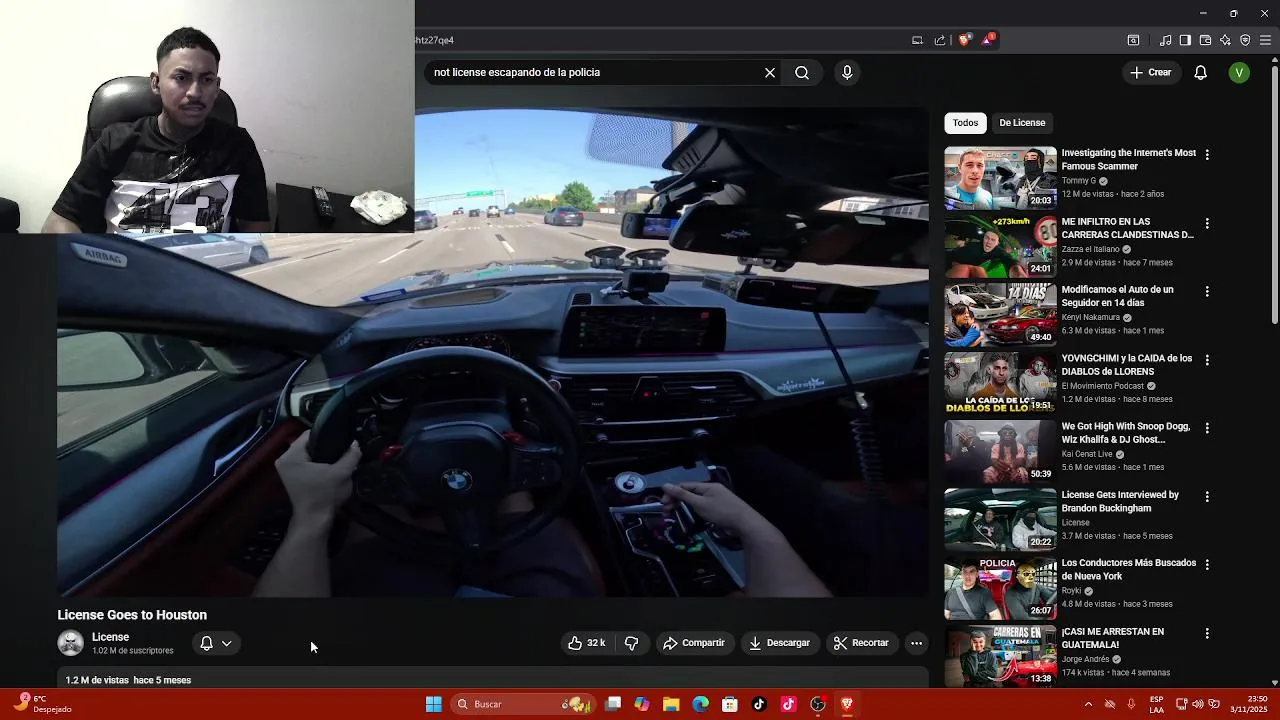Click Brave Shields lion icon in address bar
The width and height of the screenshot is (1280, 720).
tap(964, 40)
